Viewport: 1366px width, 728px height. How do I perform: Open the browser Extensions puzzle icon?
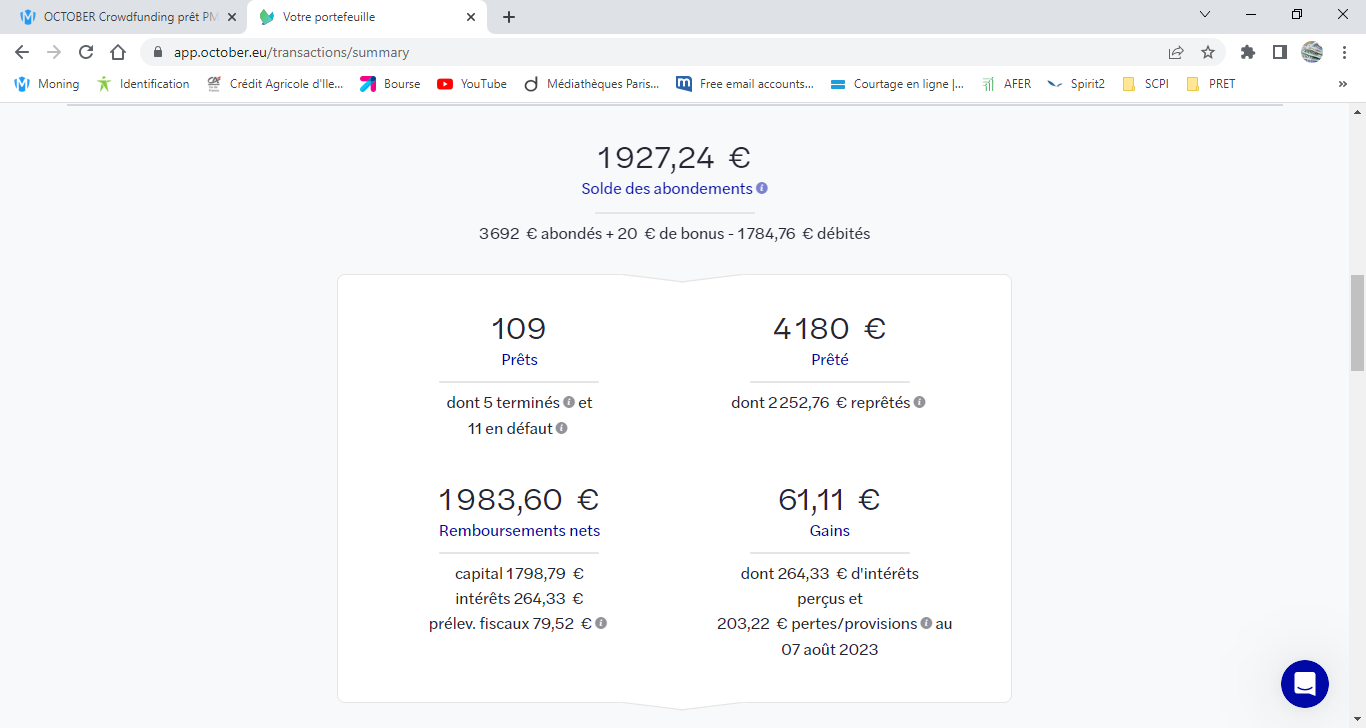click(1247, 52)
